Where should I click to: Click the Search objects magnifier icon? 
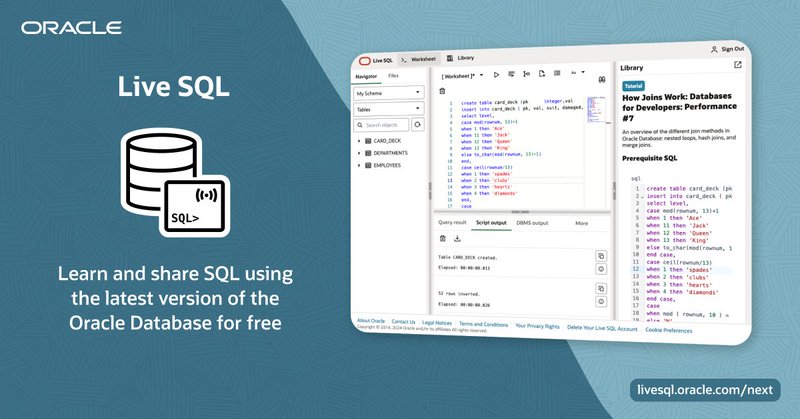360,125
